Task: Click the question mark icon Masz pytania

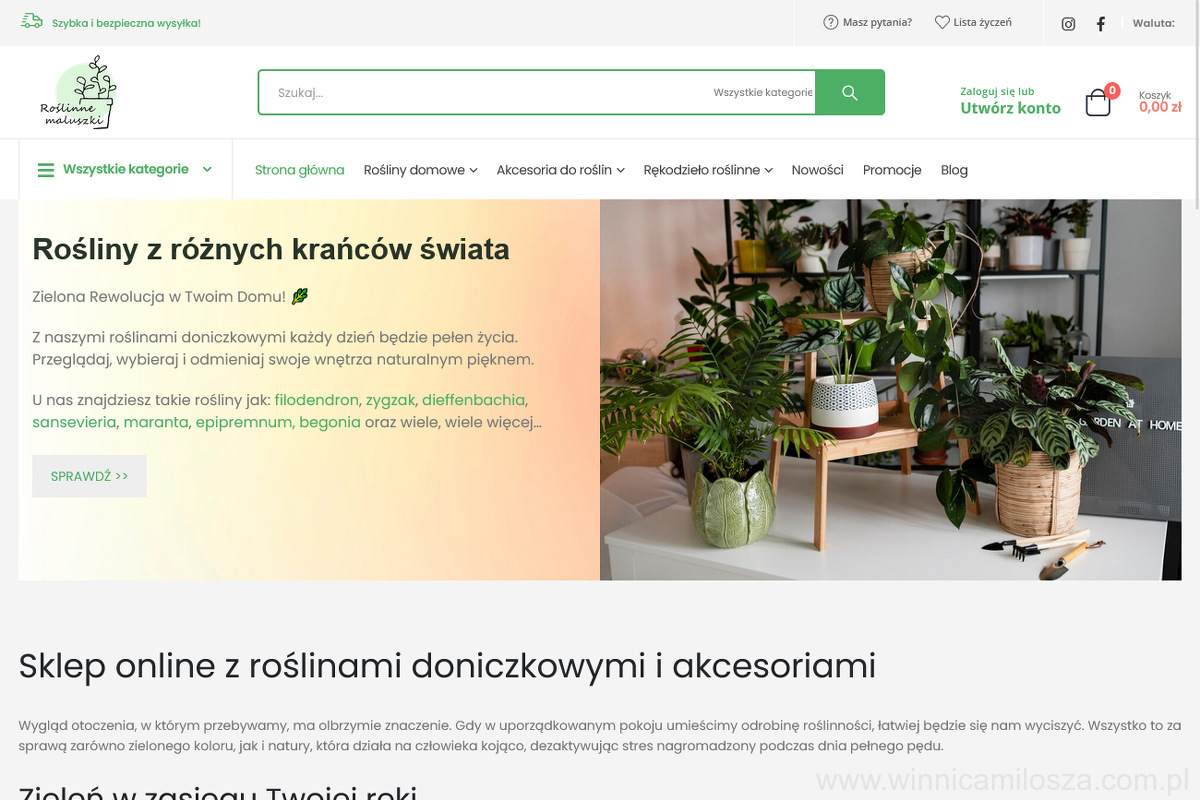Action: (x=831, y=22)
